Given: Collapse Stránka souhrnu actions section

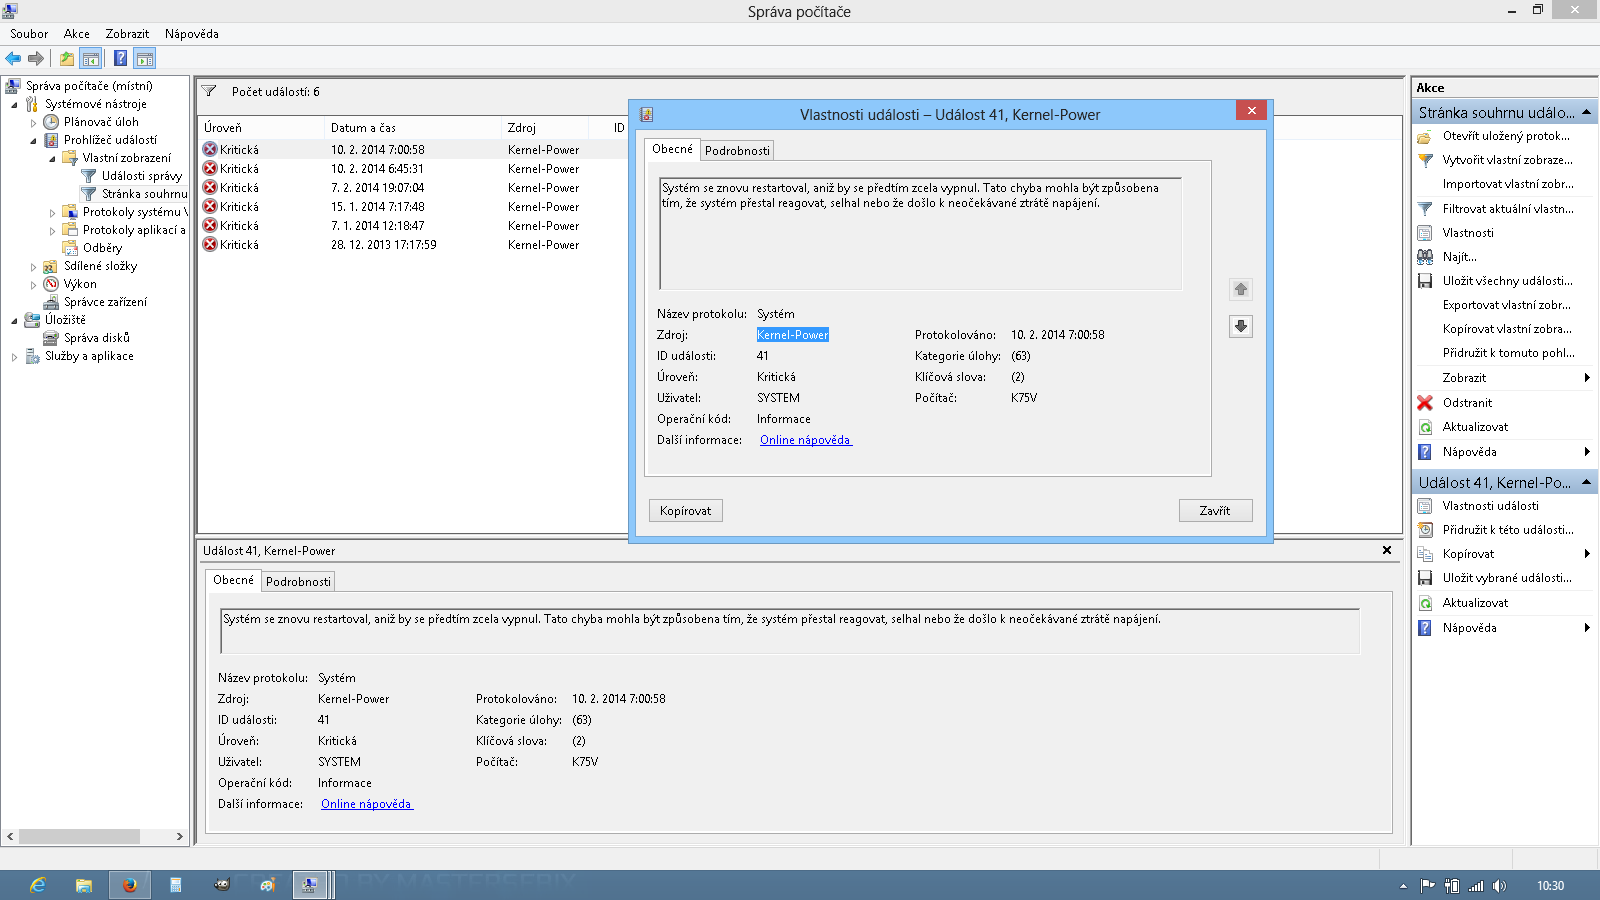Looking at the screenshot, I should [1587, 112].
